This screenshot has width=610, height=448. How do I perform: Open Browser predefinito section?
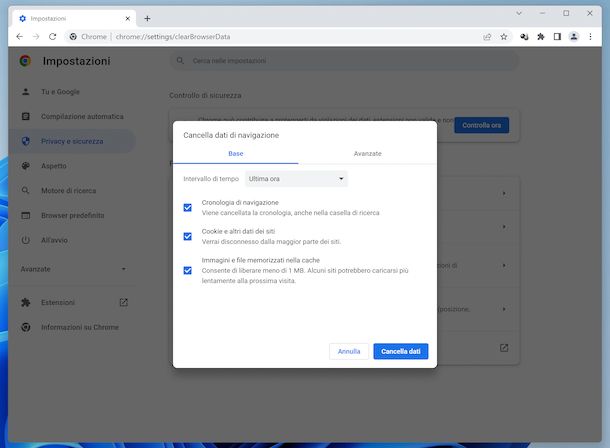(x=72, y=215)
